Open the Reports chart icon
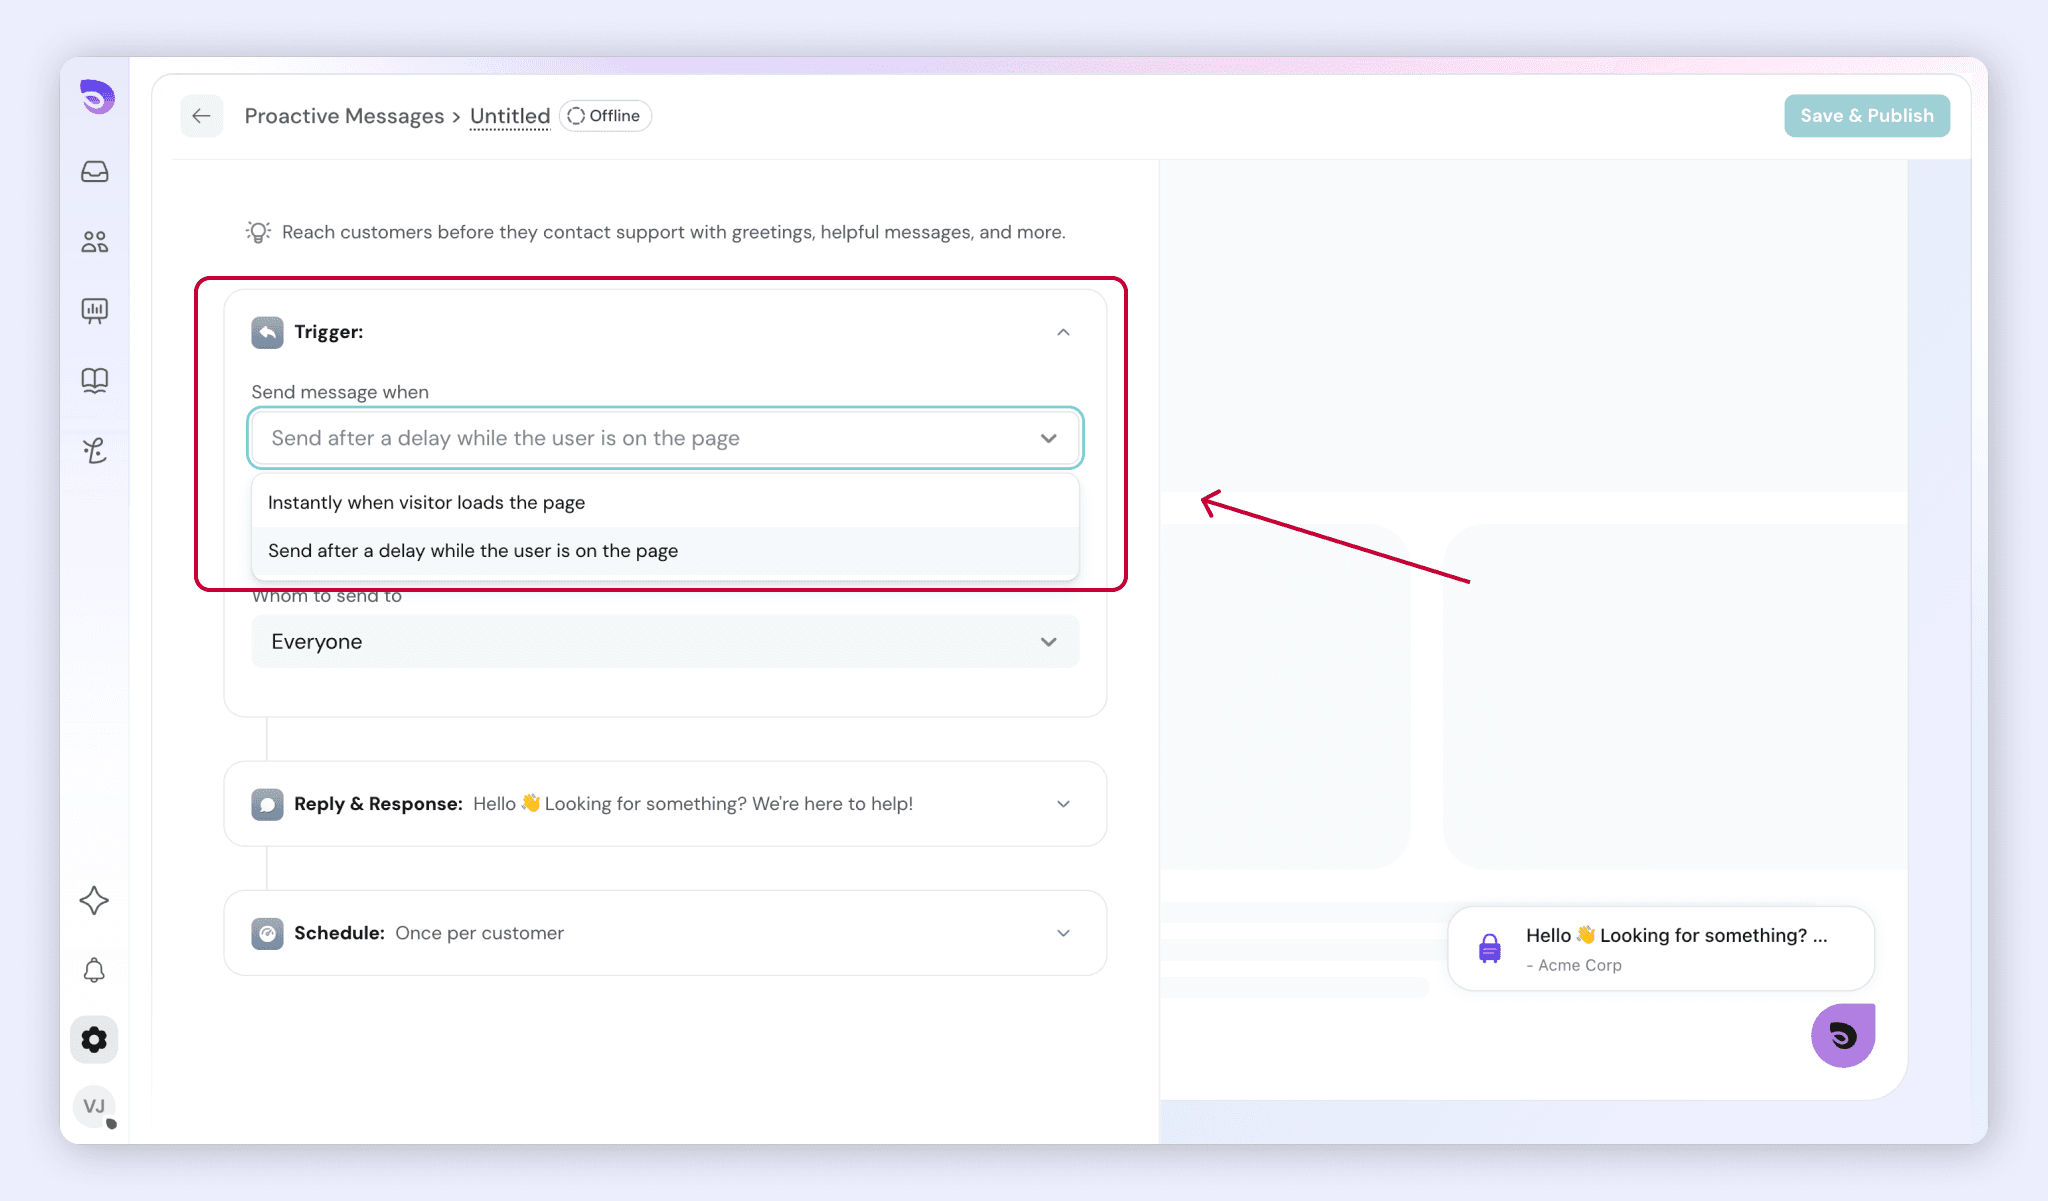Screen dimensions: 2048x1201 95,311
